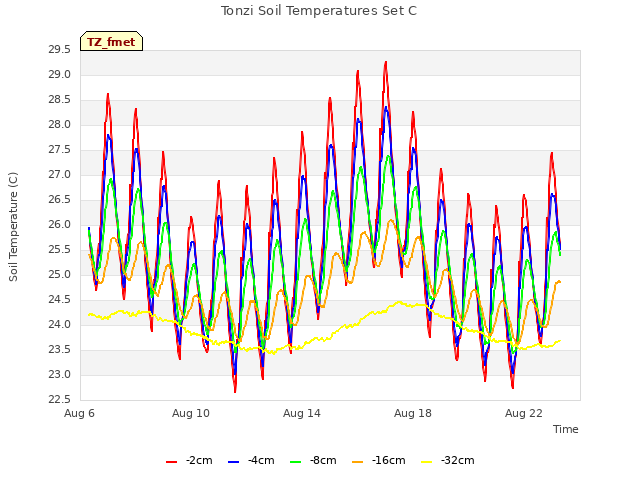Click the 29.5 y-axis tick label
Viewport: 640px width, 480px height.
click(x=60, y=50)
